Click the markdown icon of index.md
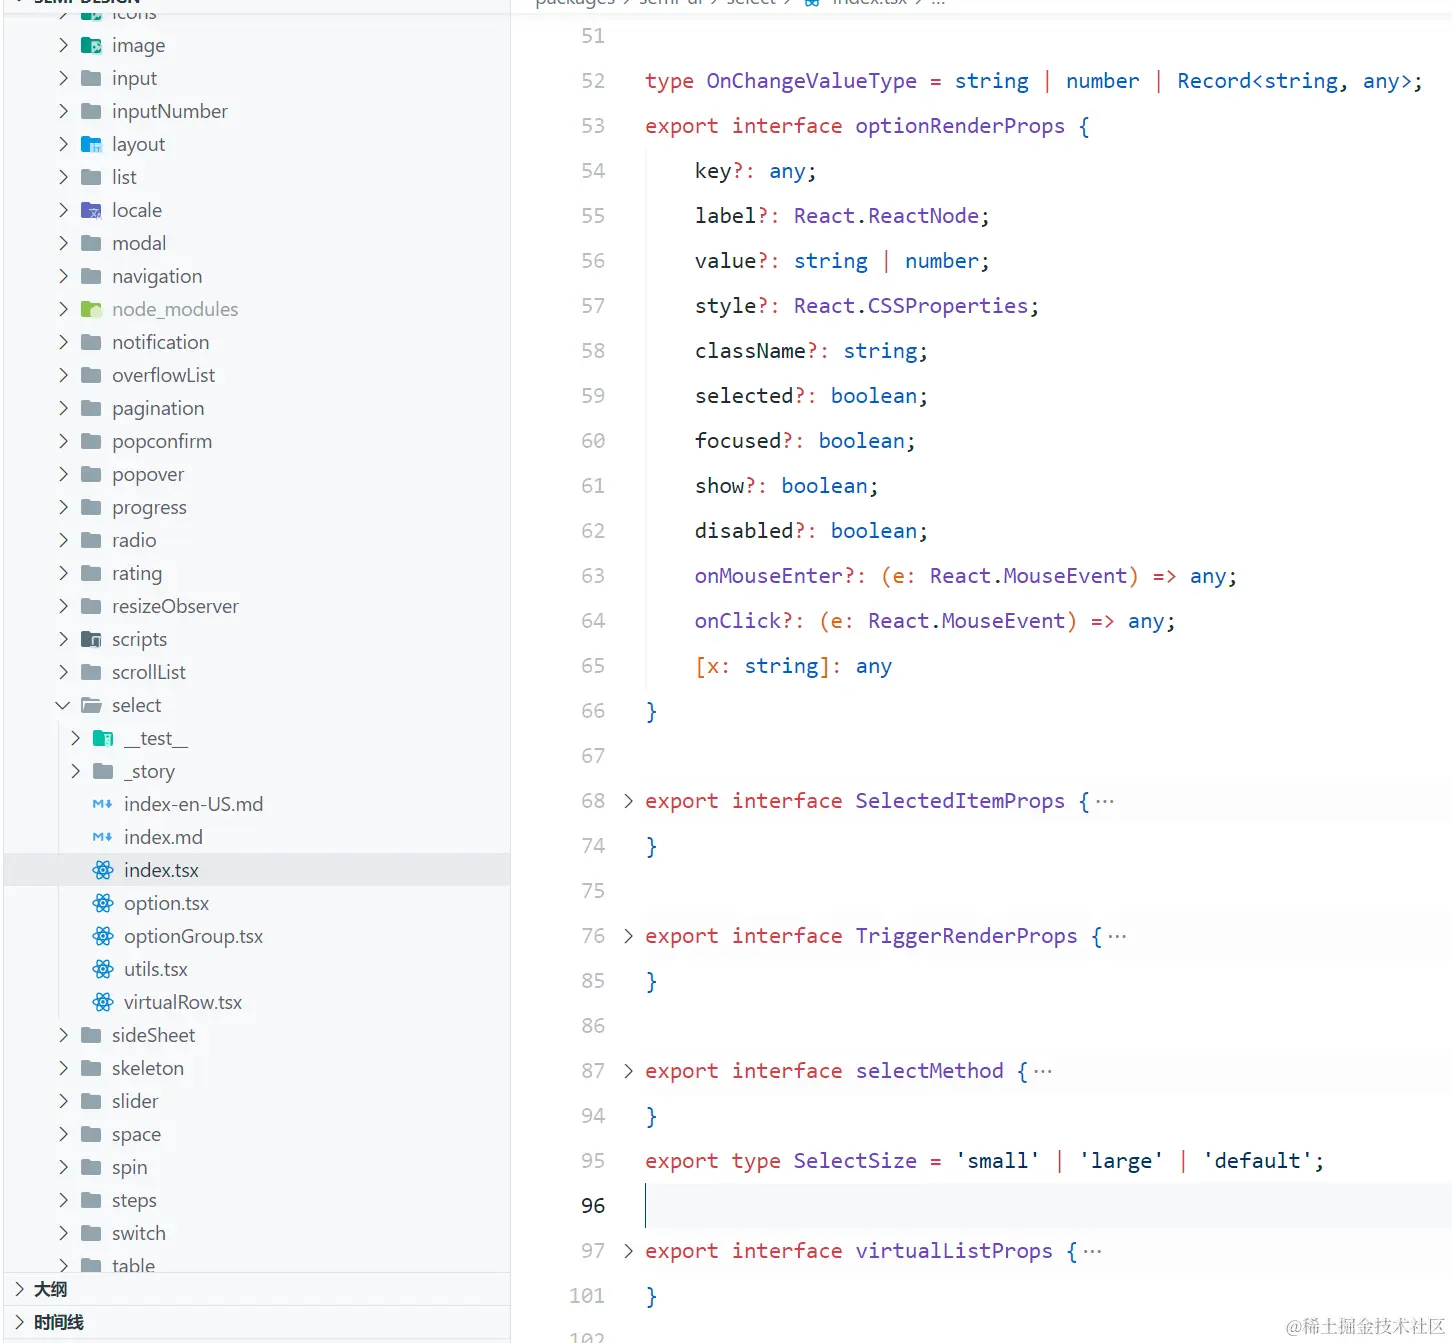 102,837
